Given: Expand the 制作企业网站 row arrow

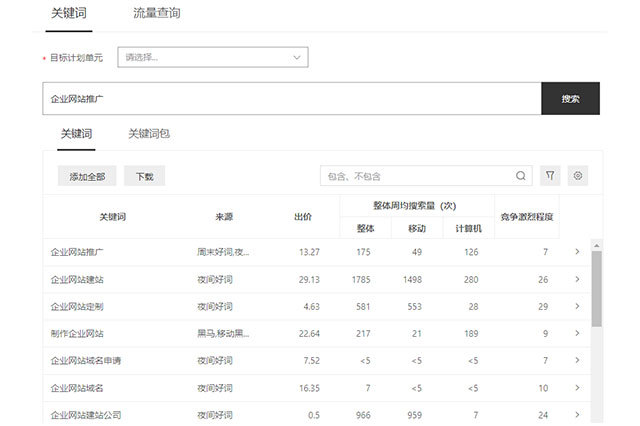Looking at the screenshot, I should coord(577,333).
